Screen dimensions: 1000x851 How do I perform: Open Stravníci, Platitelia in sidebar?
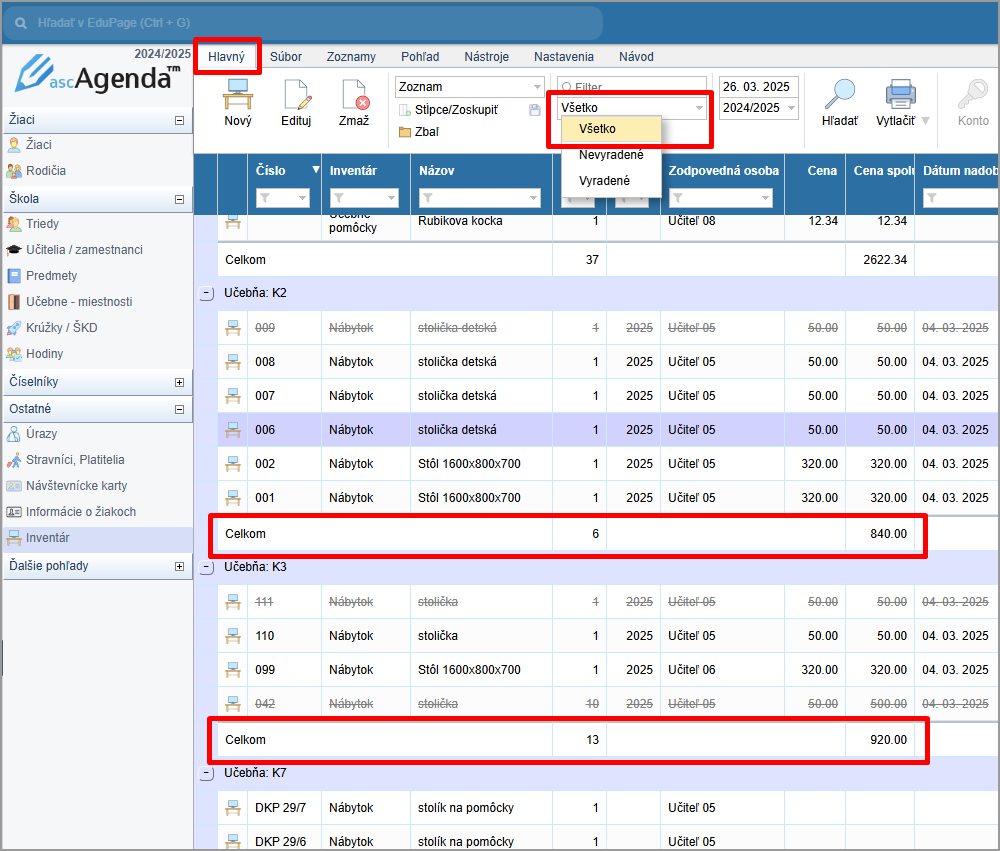[75, 460]
